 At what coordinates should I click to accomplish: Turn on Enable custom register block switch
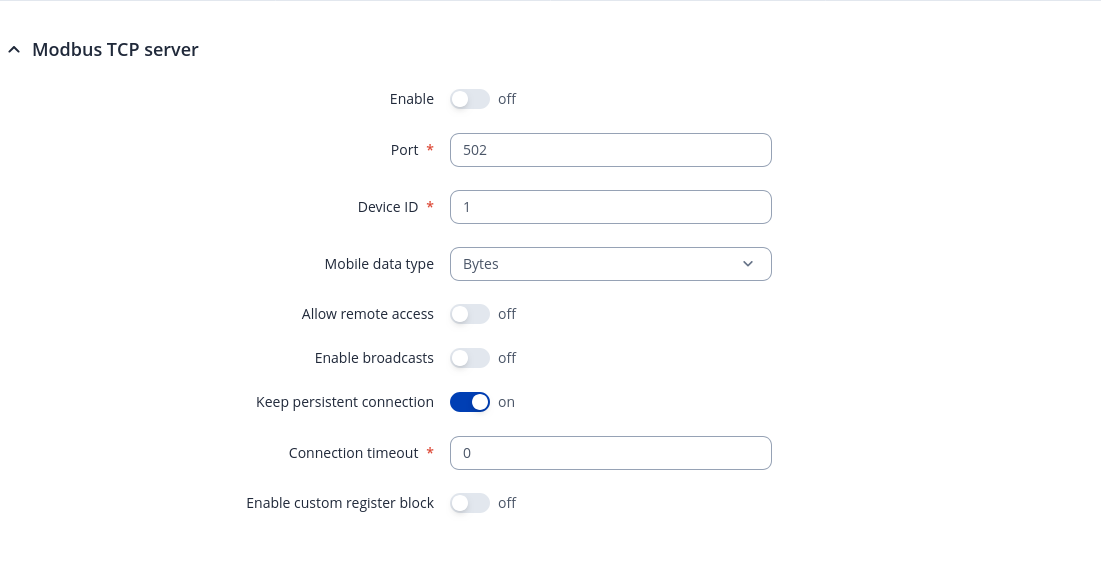[469, 503]
